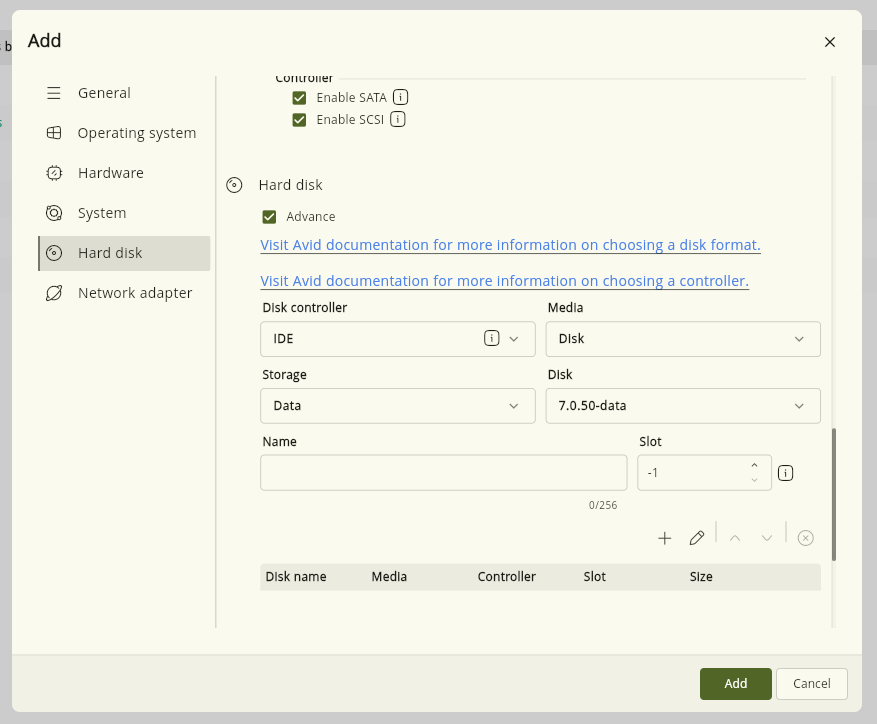Click the info icon beside Slot field
Screen dimensions: 877x724
click(785, 473)
